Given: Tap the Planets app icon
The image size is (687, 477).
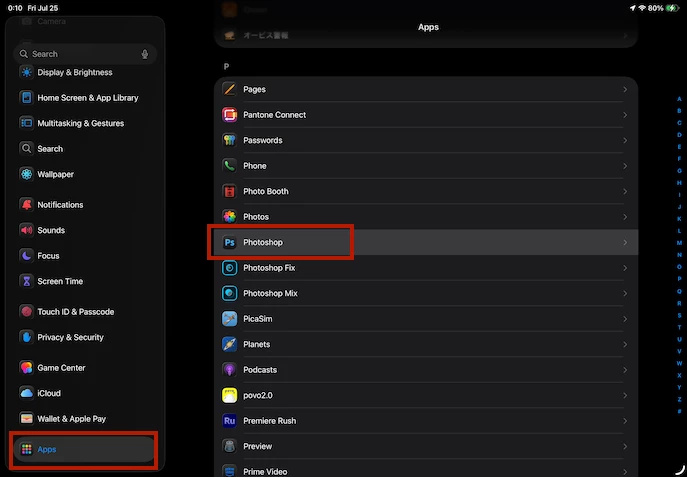Looking at the screenshot, I should coord(230,344).
